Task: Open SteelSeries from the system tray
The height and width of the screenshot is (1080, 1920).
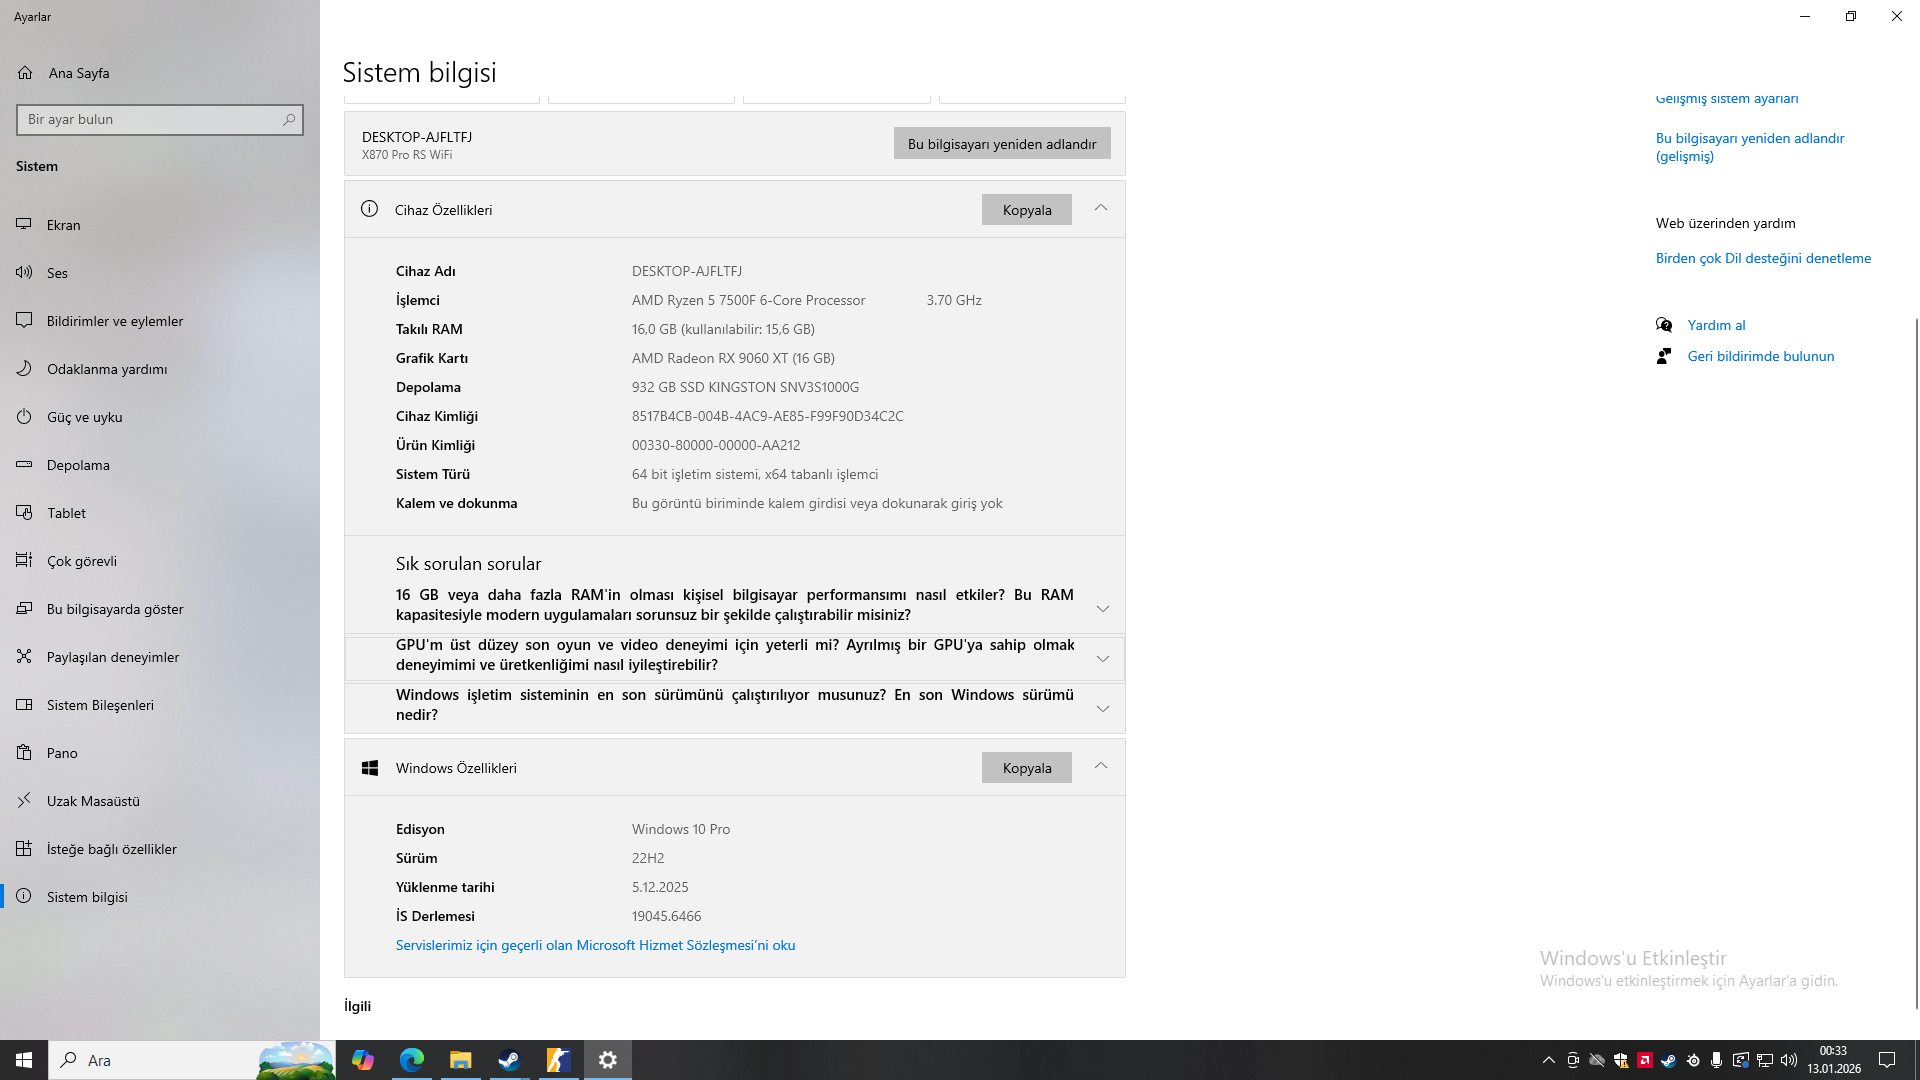Action: (1693, 1060)
